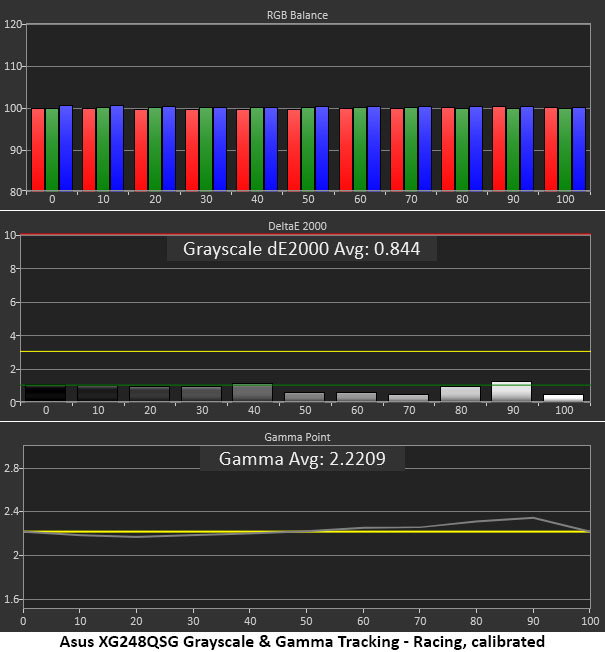Click the 6 label on DeltaE vertical axis
The width and height of the screenshot is (605, 652).
pyautogui.click(x=13, y=302)
